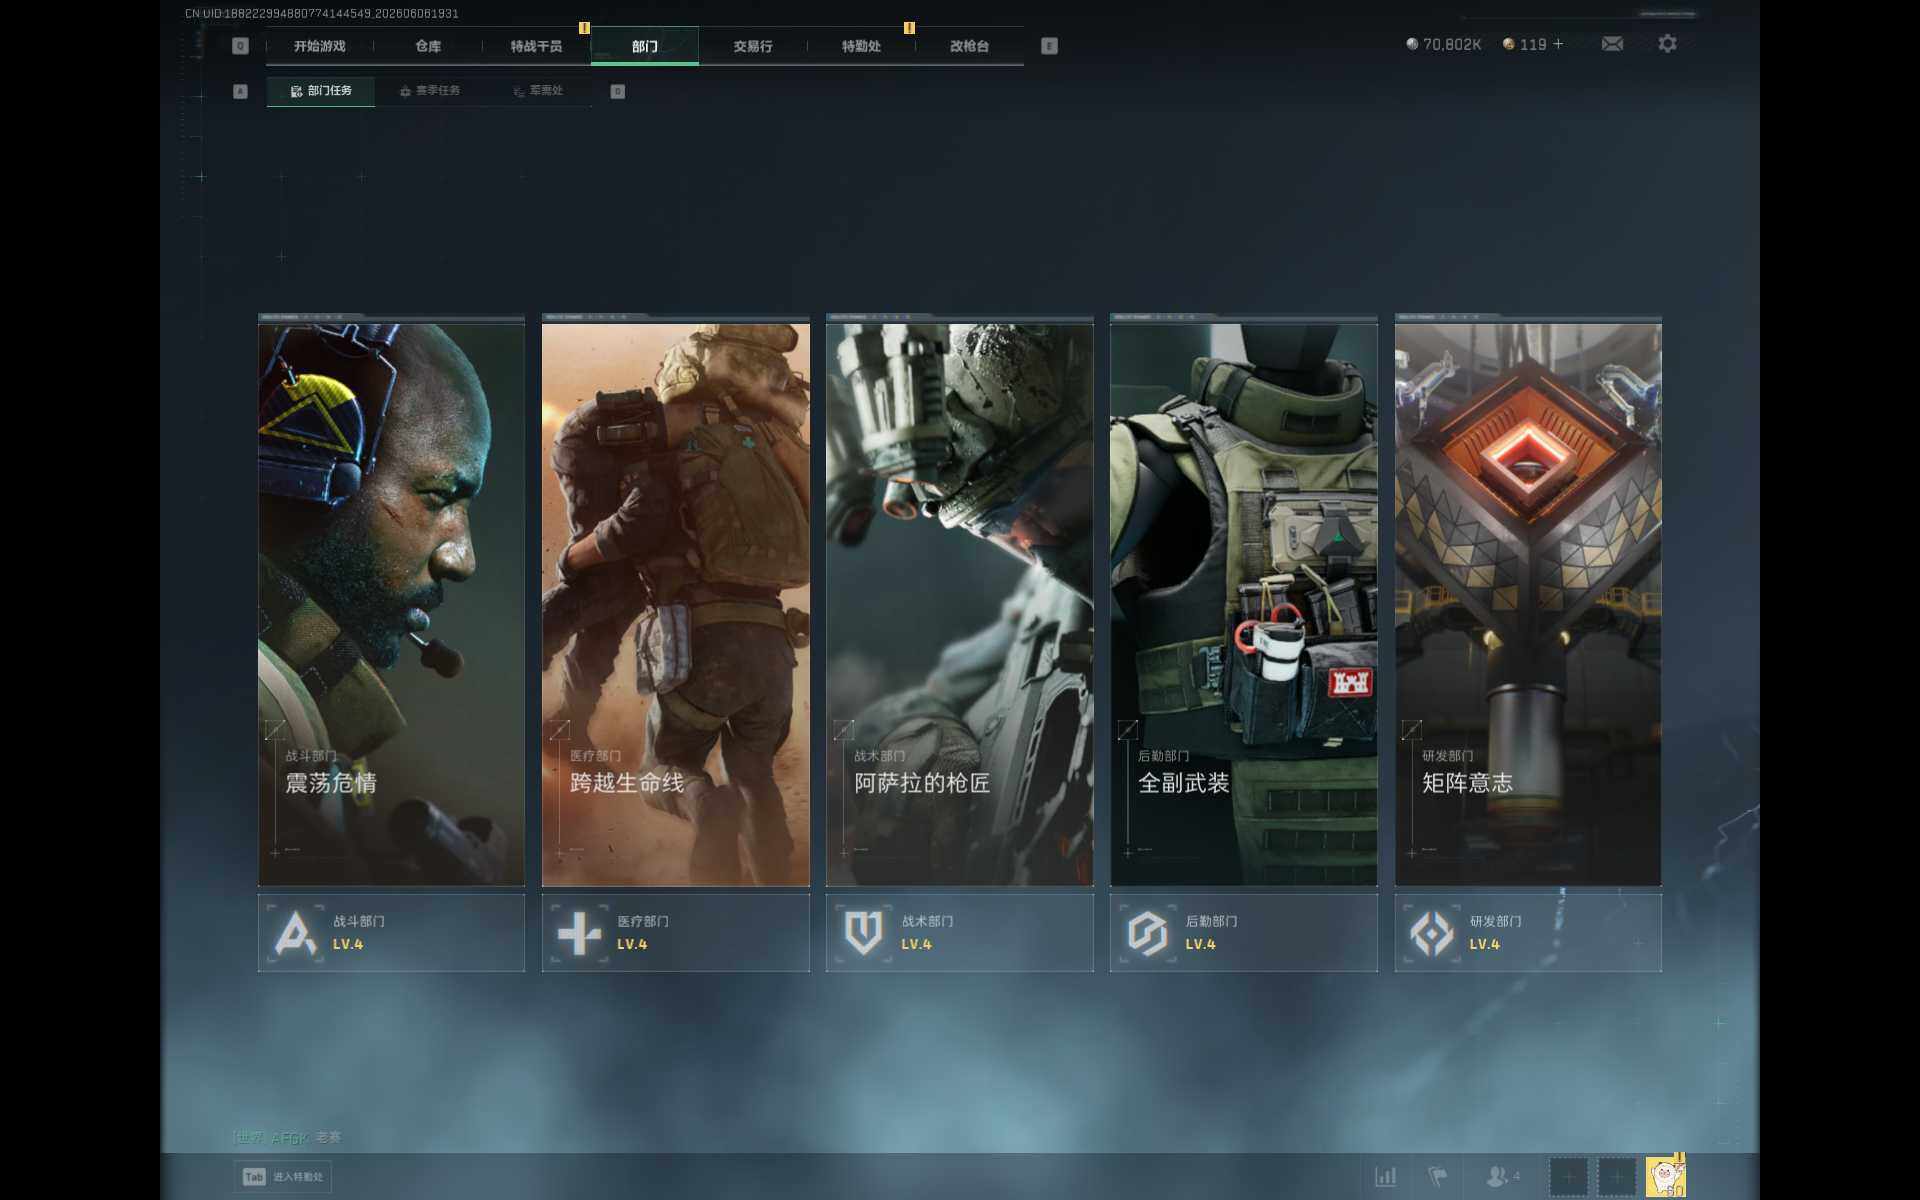Open the flag icon in bottom bar

[x=1438, y=1177]
